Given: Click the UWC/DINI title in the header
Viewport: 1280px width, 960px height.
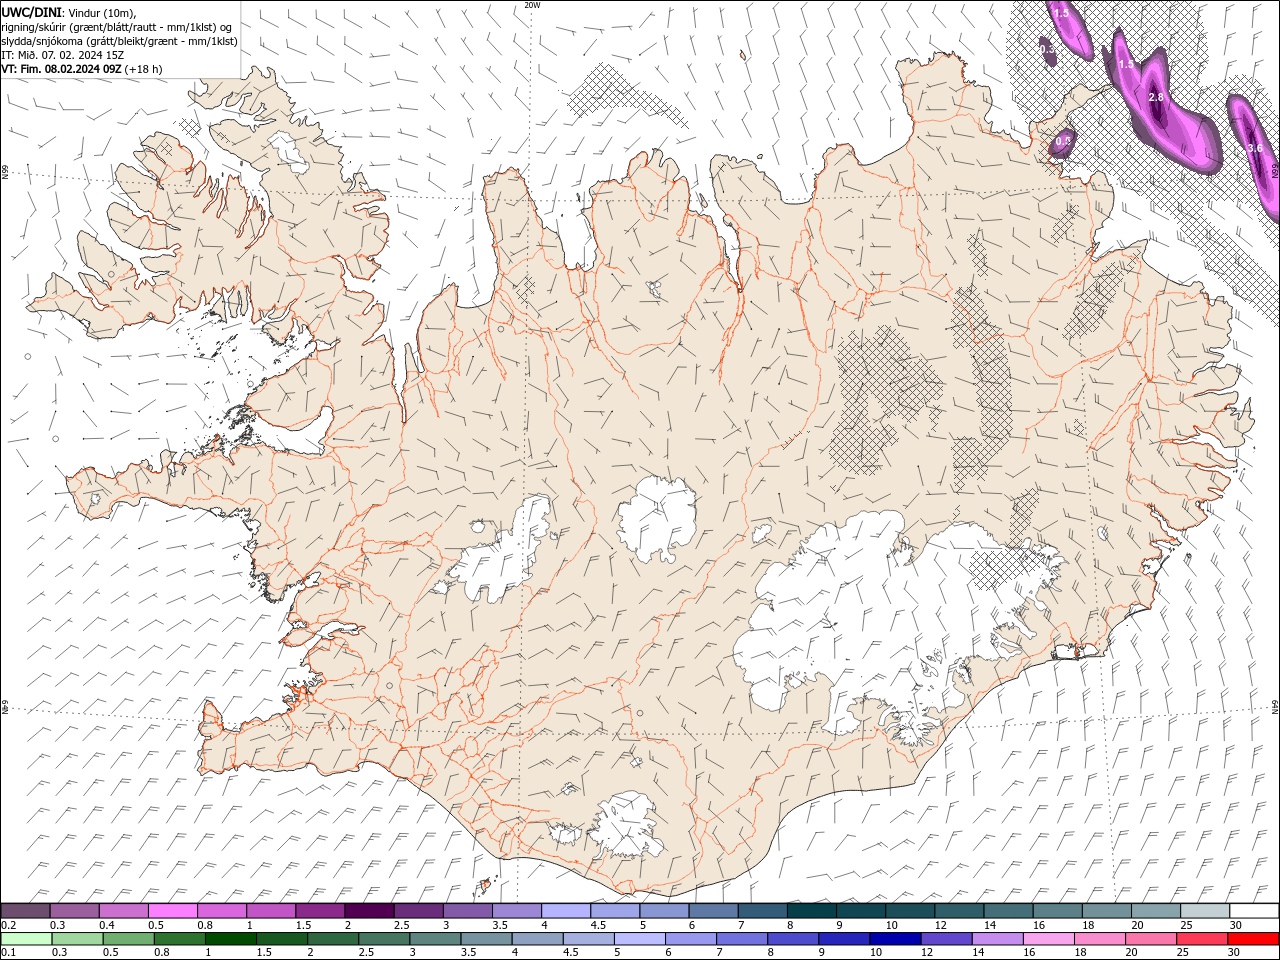Looking at the screenshot, I should 30,11.
